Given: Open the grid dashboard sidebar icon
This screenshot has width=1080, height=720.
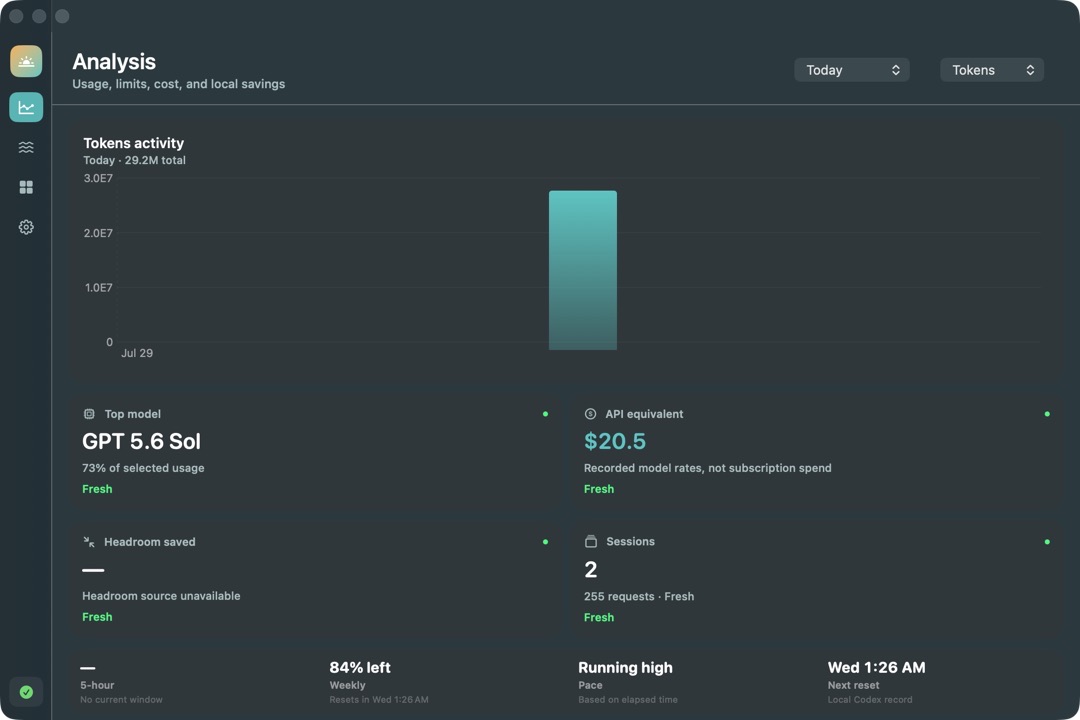Looking at the screenshot, I should 26,187.
